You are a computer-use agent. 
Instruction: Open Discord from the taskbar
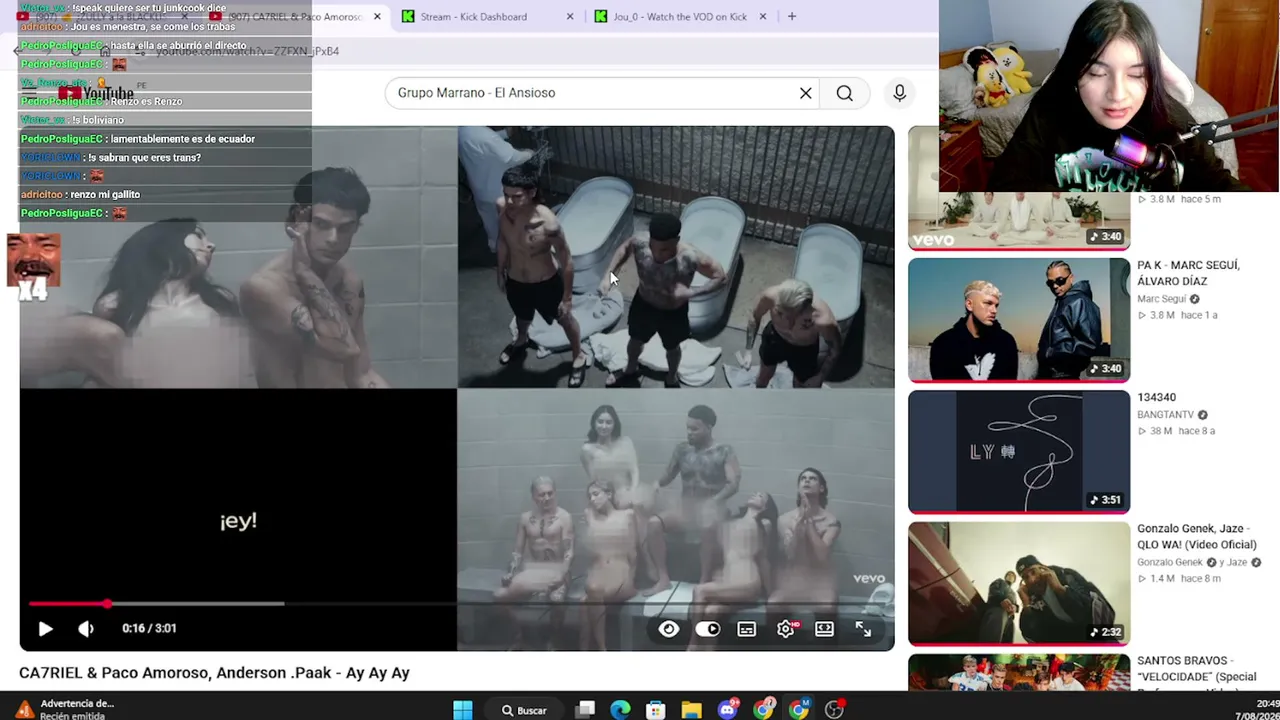pyautogui.click(x=727, y=710)
